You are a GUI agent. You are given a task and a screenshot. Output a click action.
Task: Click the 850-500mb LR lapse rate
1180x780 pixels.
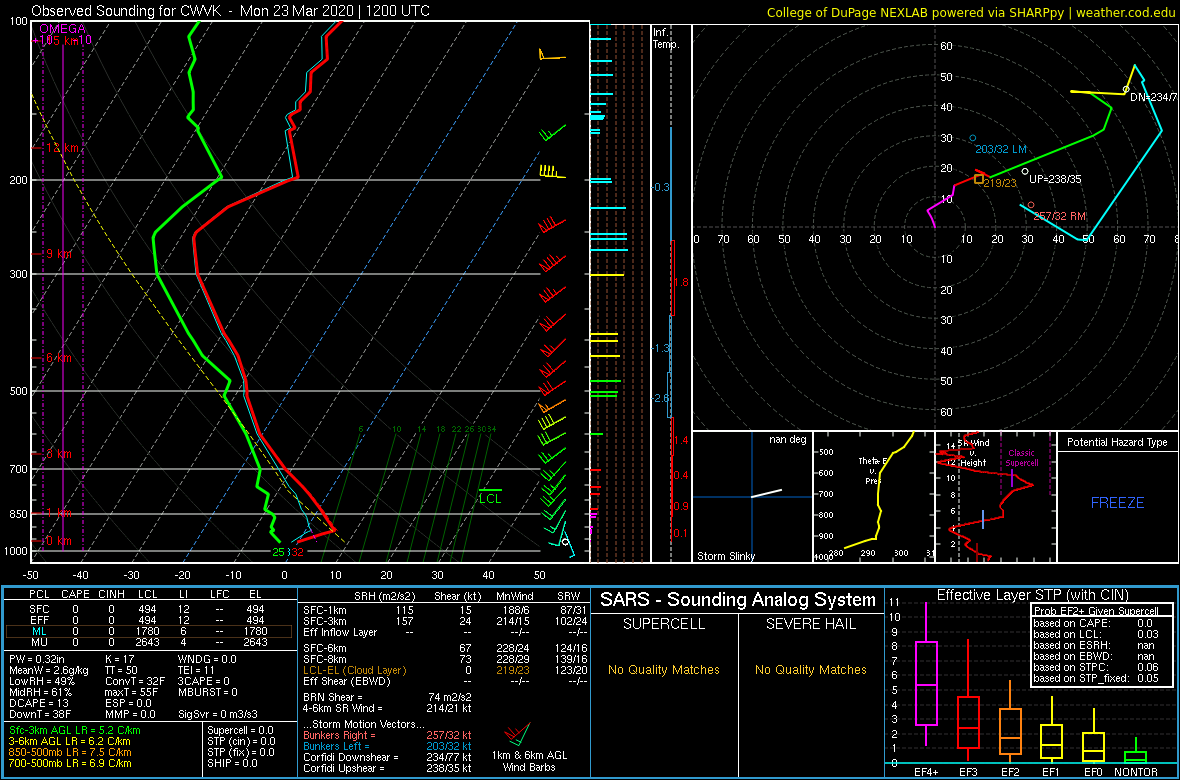[x=70, y=751]
